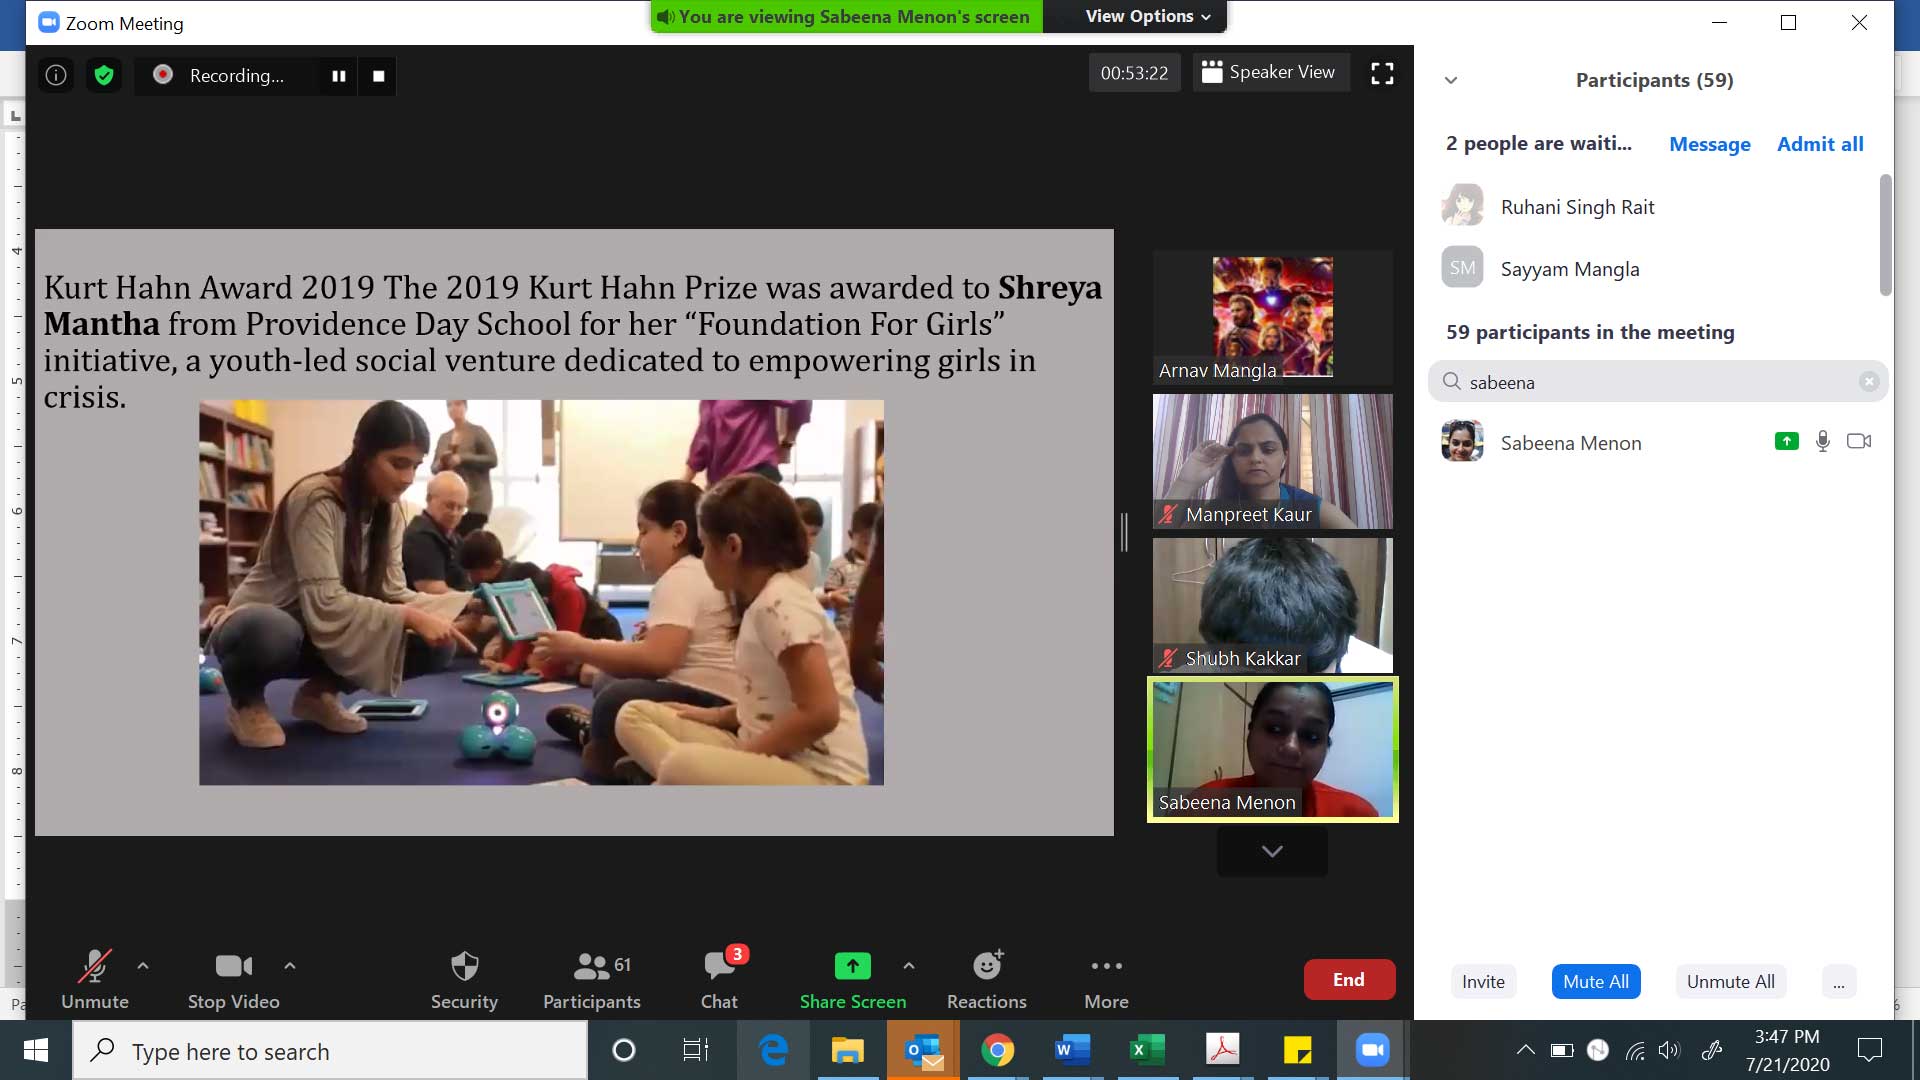The image size is (1920, 1080).
Task: Open share options arrow next to Share Screen
Action: [908, 966]
